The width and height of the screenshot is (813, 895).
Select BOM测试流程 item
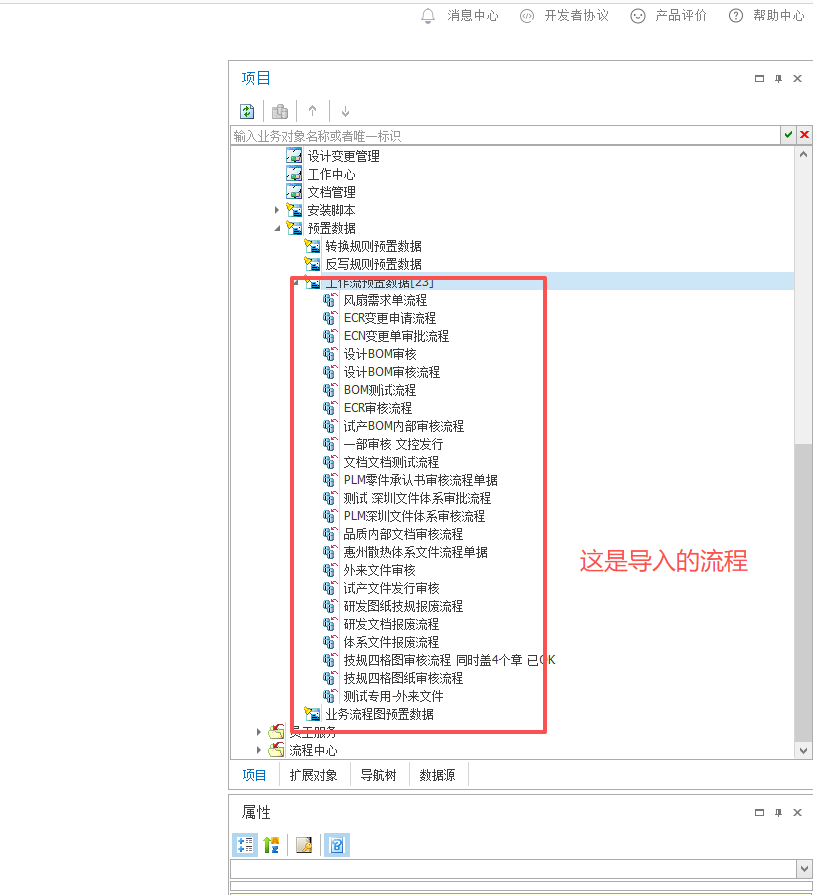(x=380, y=390)
